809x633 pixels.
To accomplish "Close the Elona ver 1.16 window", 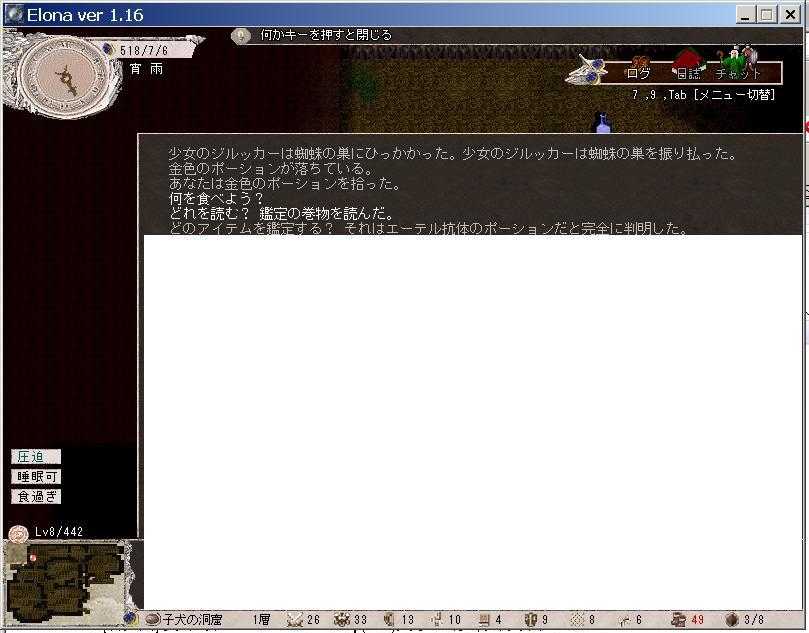I will [x=790, y=14].
